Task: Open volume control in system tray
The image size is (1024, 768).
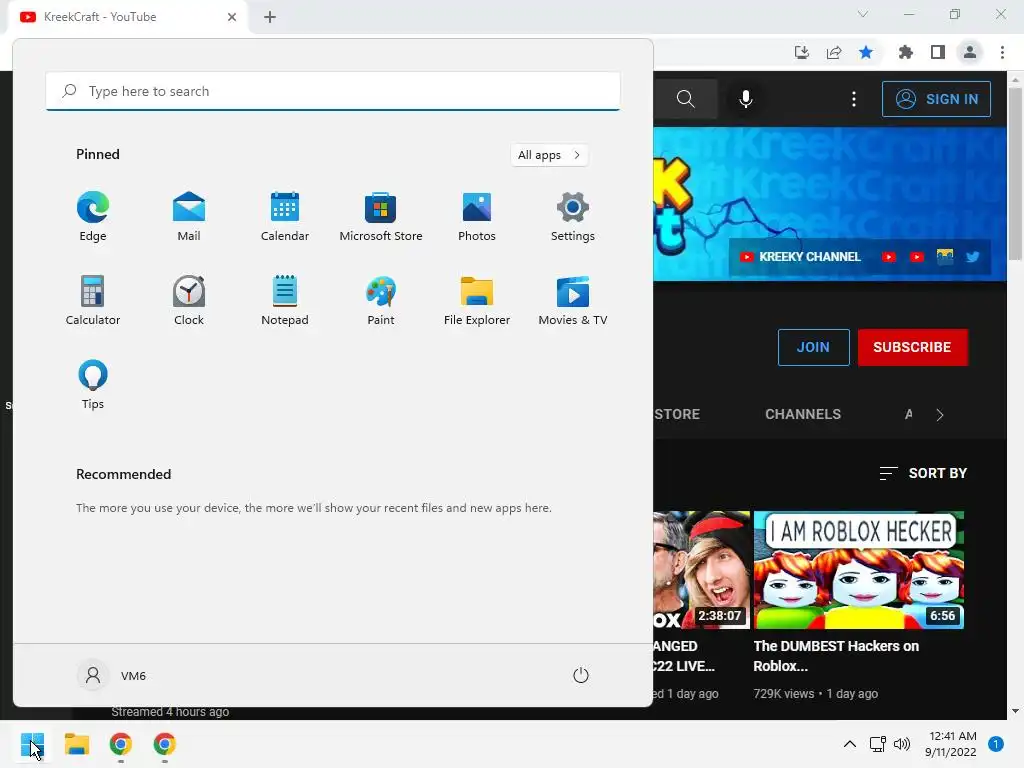Action: pyautogui.click(x=902, y=744)
